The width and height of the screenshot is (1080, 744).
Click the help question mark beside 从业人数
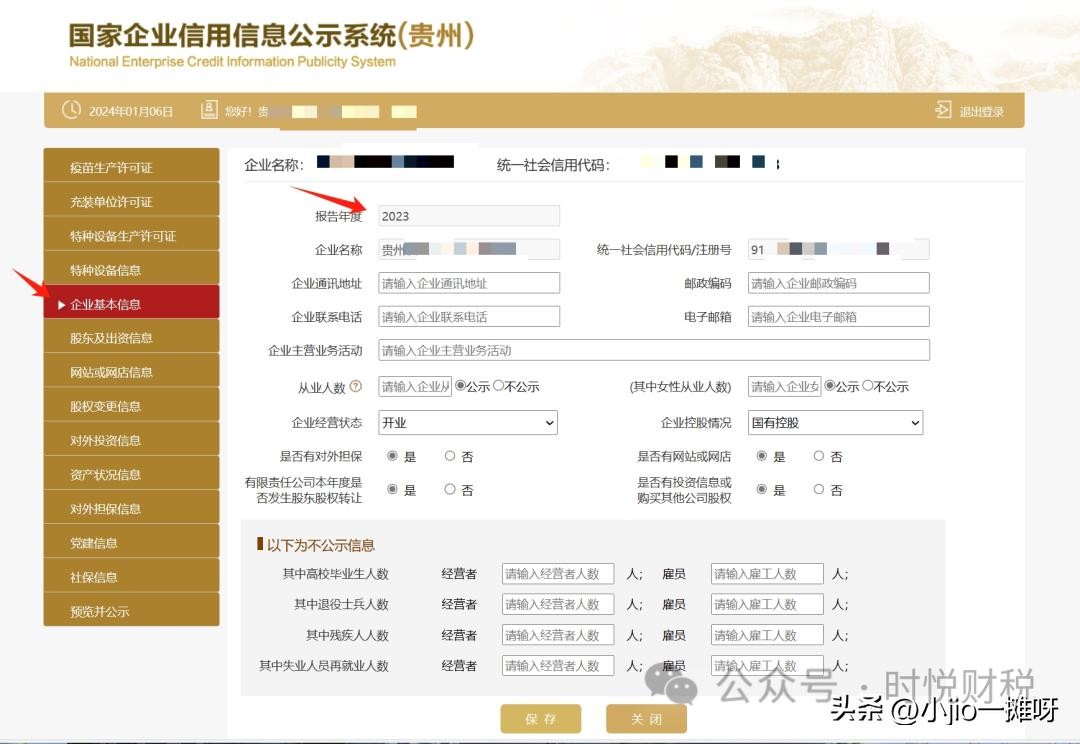[x=355, y=387]
